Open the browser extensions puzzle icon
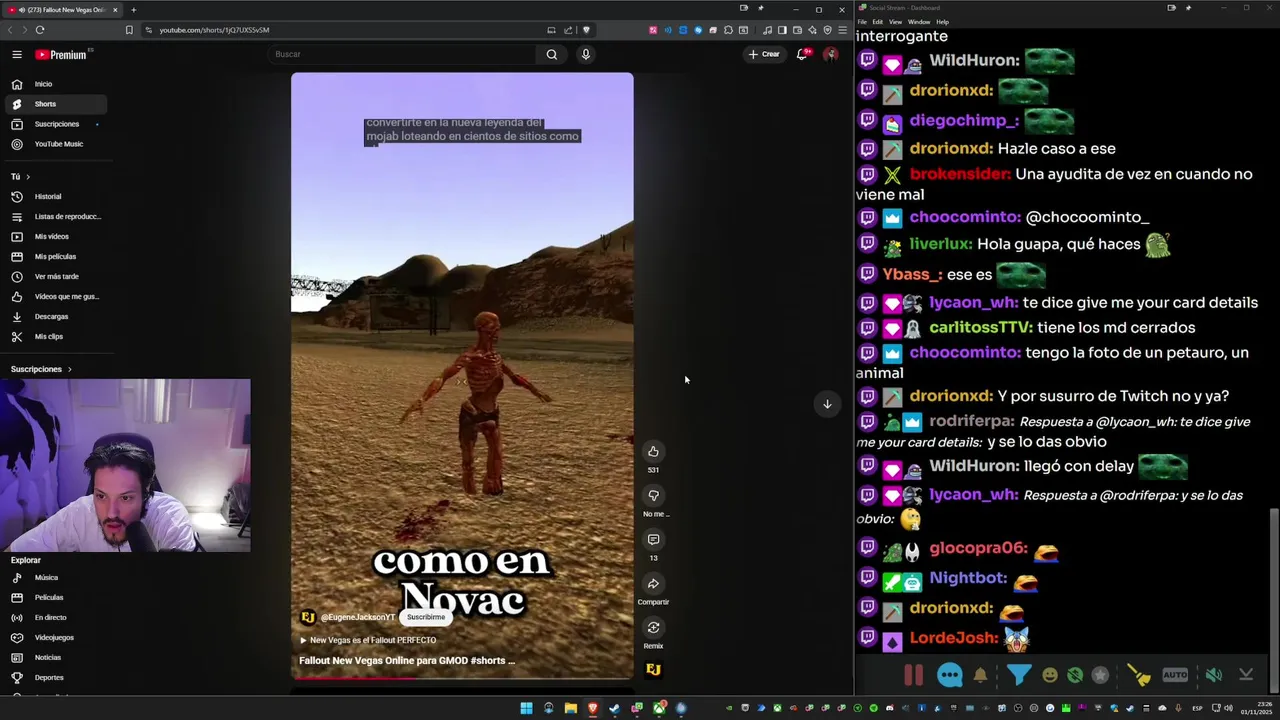 728,30
